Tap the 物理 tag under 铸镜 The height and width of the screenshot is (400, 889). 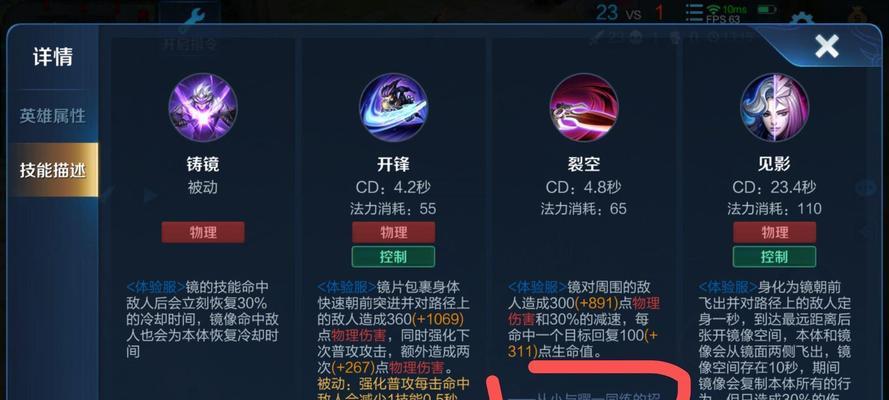pos(203,232)
